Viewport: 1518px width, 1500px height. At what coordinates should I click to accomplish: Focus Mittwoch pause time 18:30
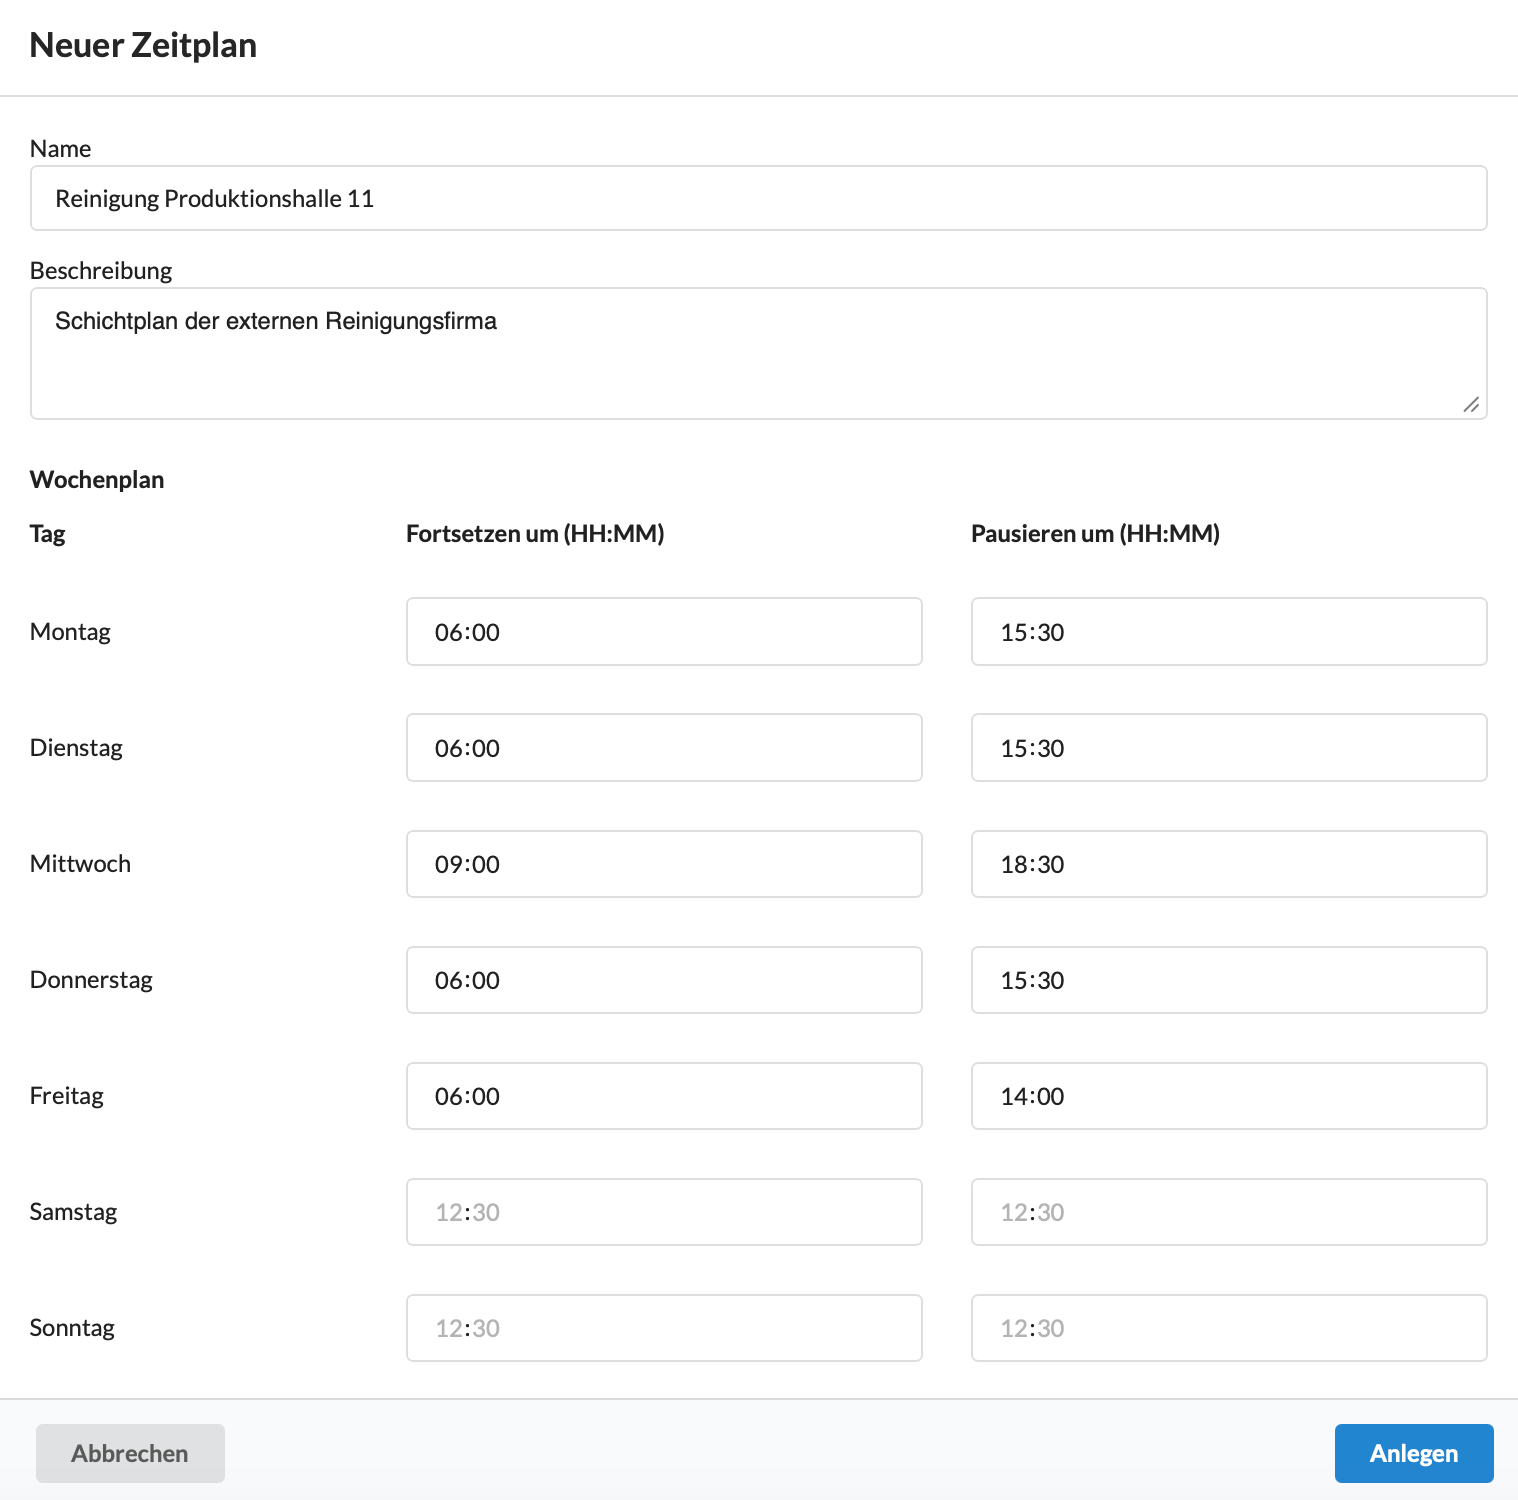click(1229, 864)
